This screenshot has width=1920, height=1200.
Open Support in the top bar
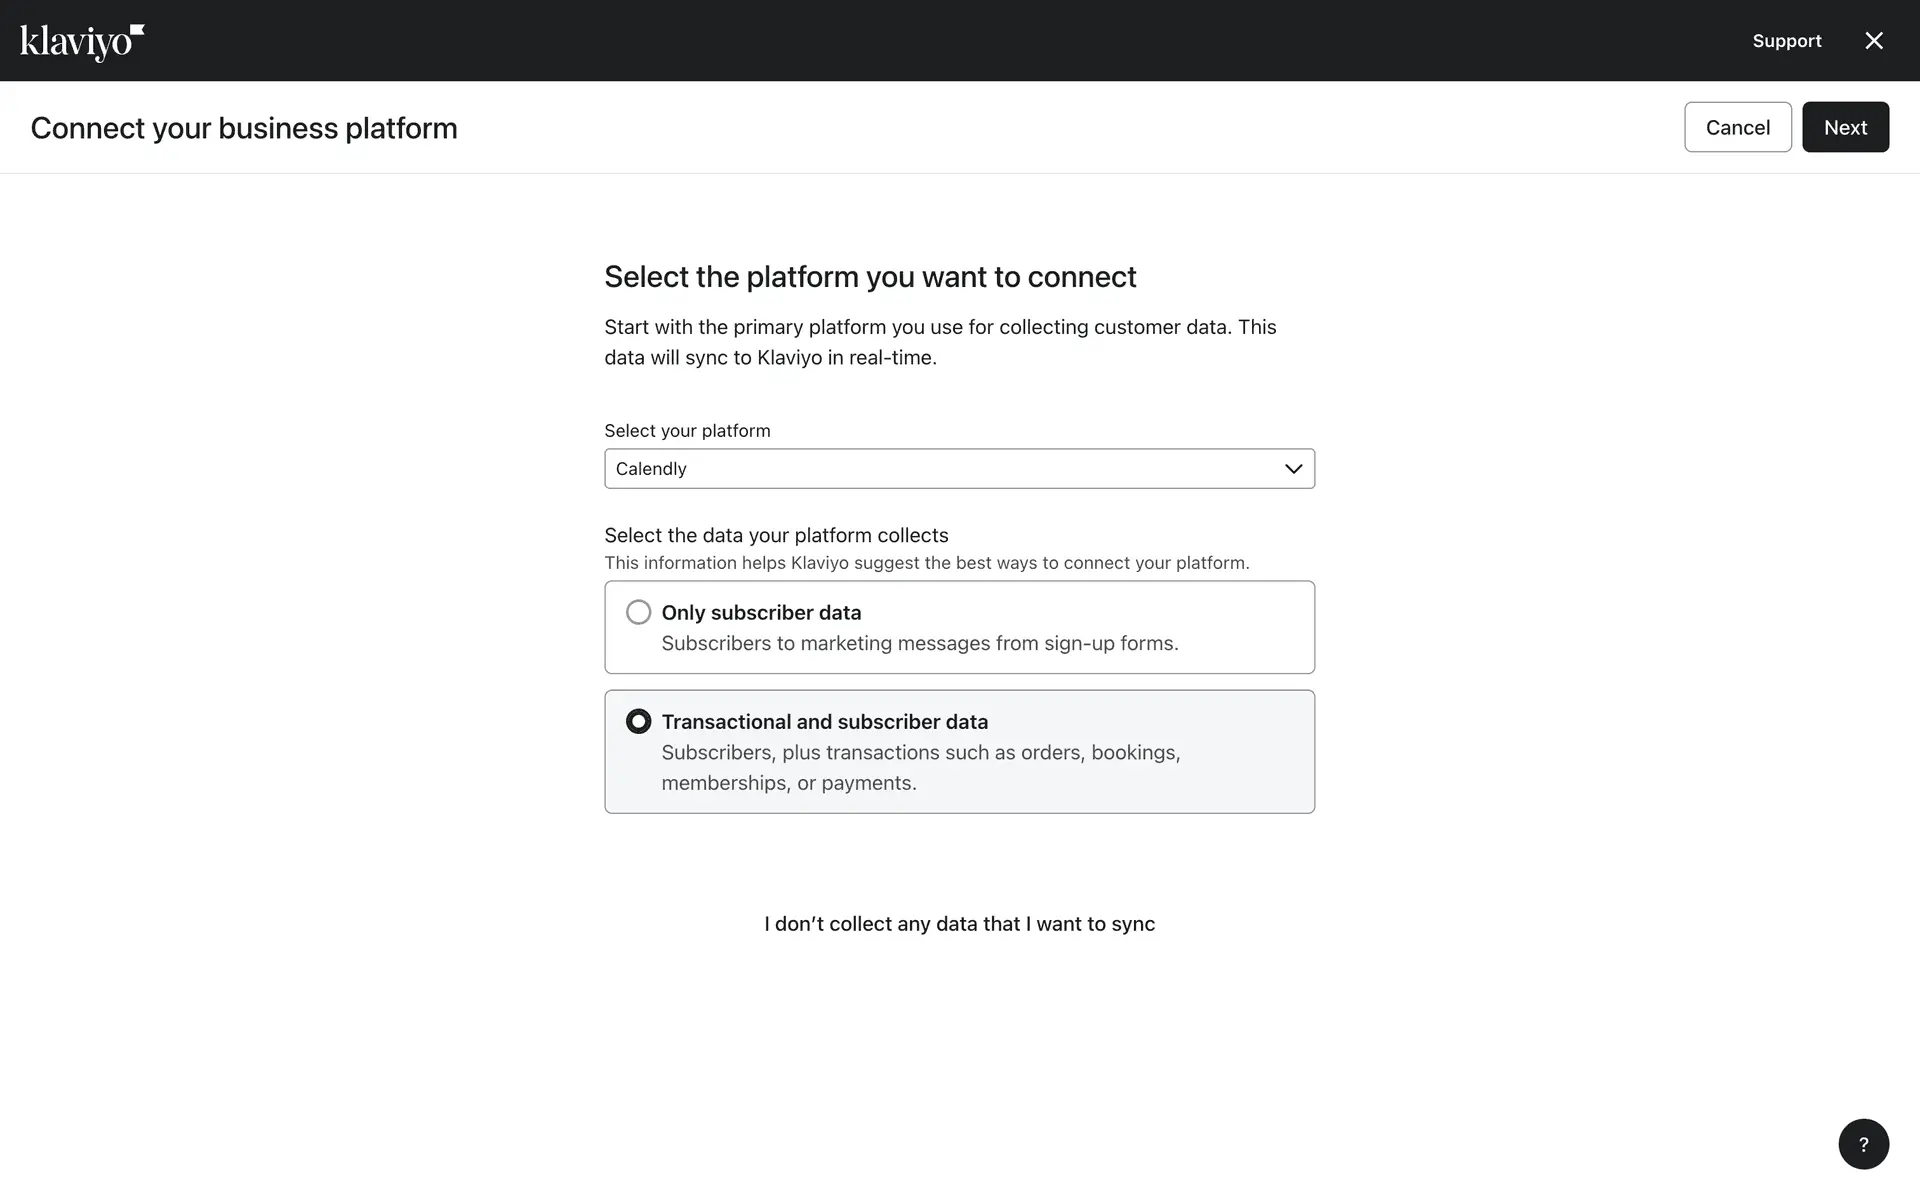click(x=1786, y=41)
